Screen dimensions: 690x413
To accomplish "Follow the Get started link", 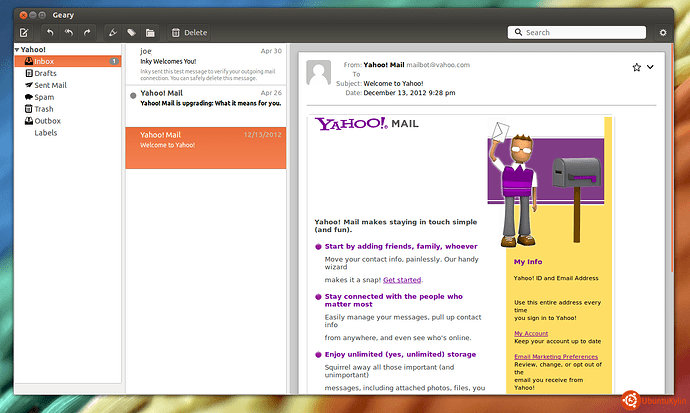I will pyautogui.click(x=402, y=280).
